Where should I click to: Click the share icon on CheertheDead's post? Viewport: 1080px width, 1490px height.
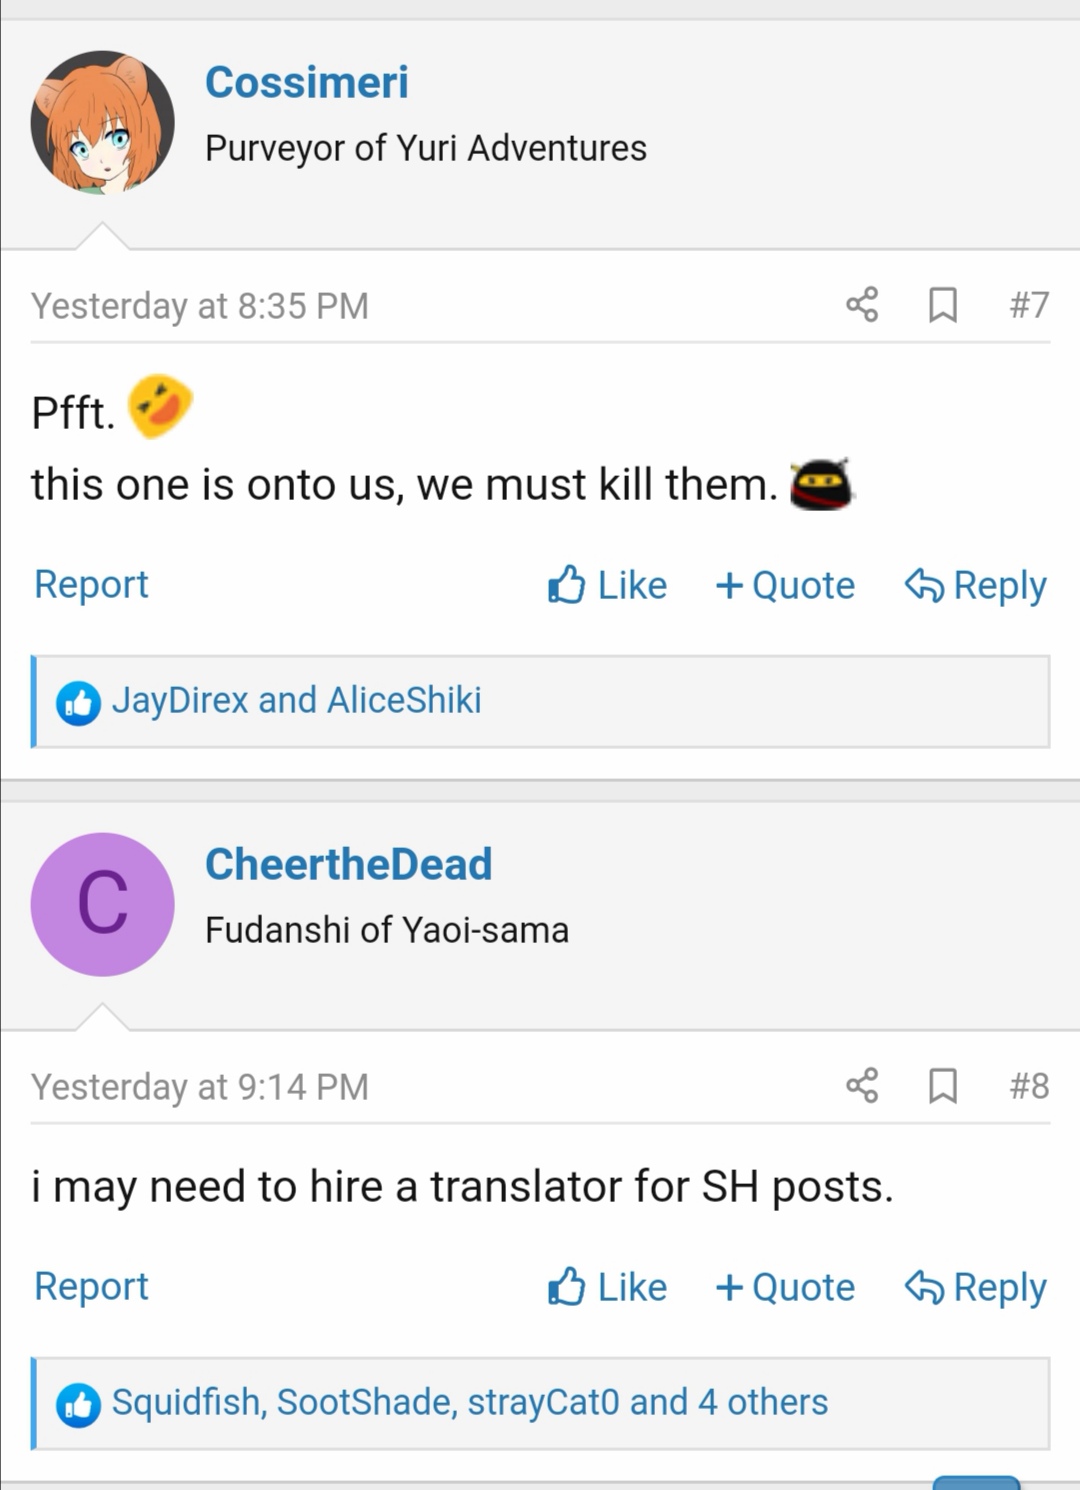pyautogui.click(x=862, y=1087)
